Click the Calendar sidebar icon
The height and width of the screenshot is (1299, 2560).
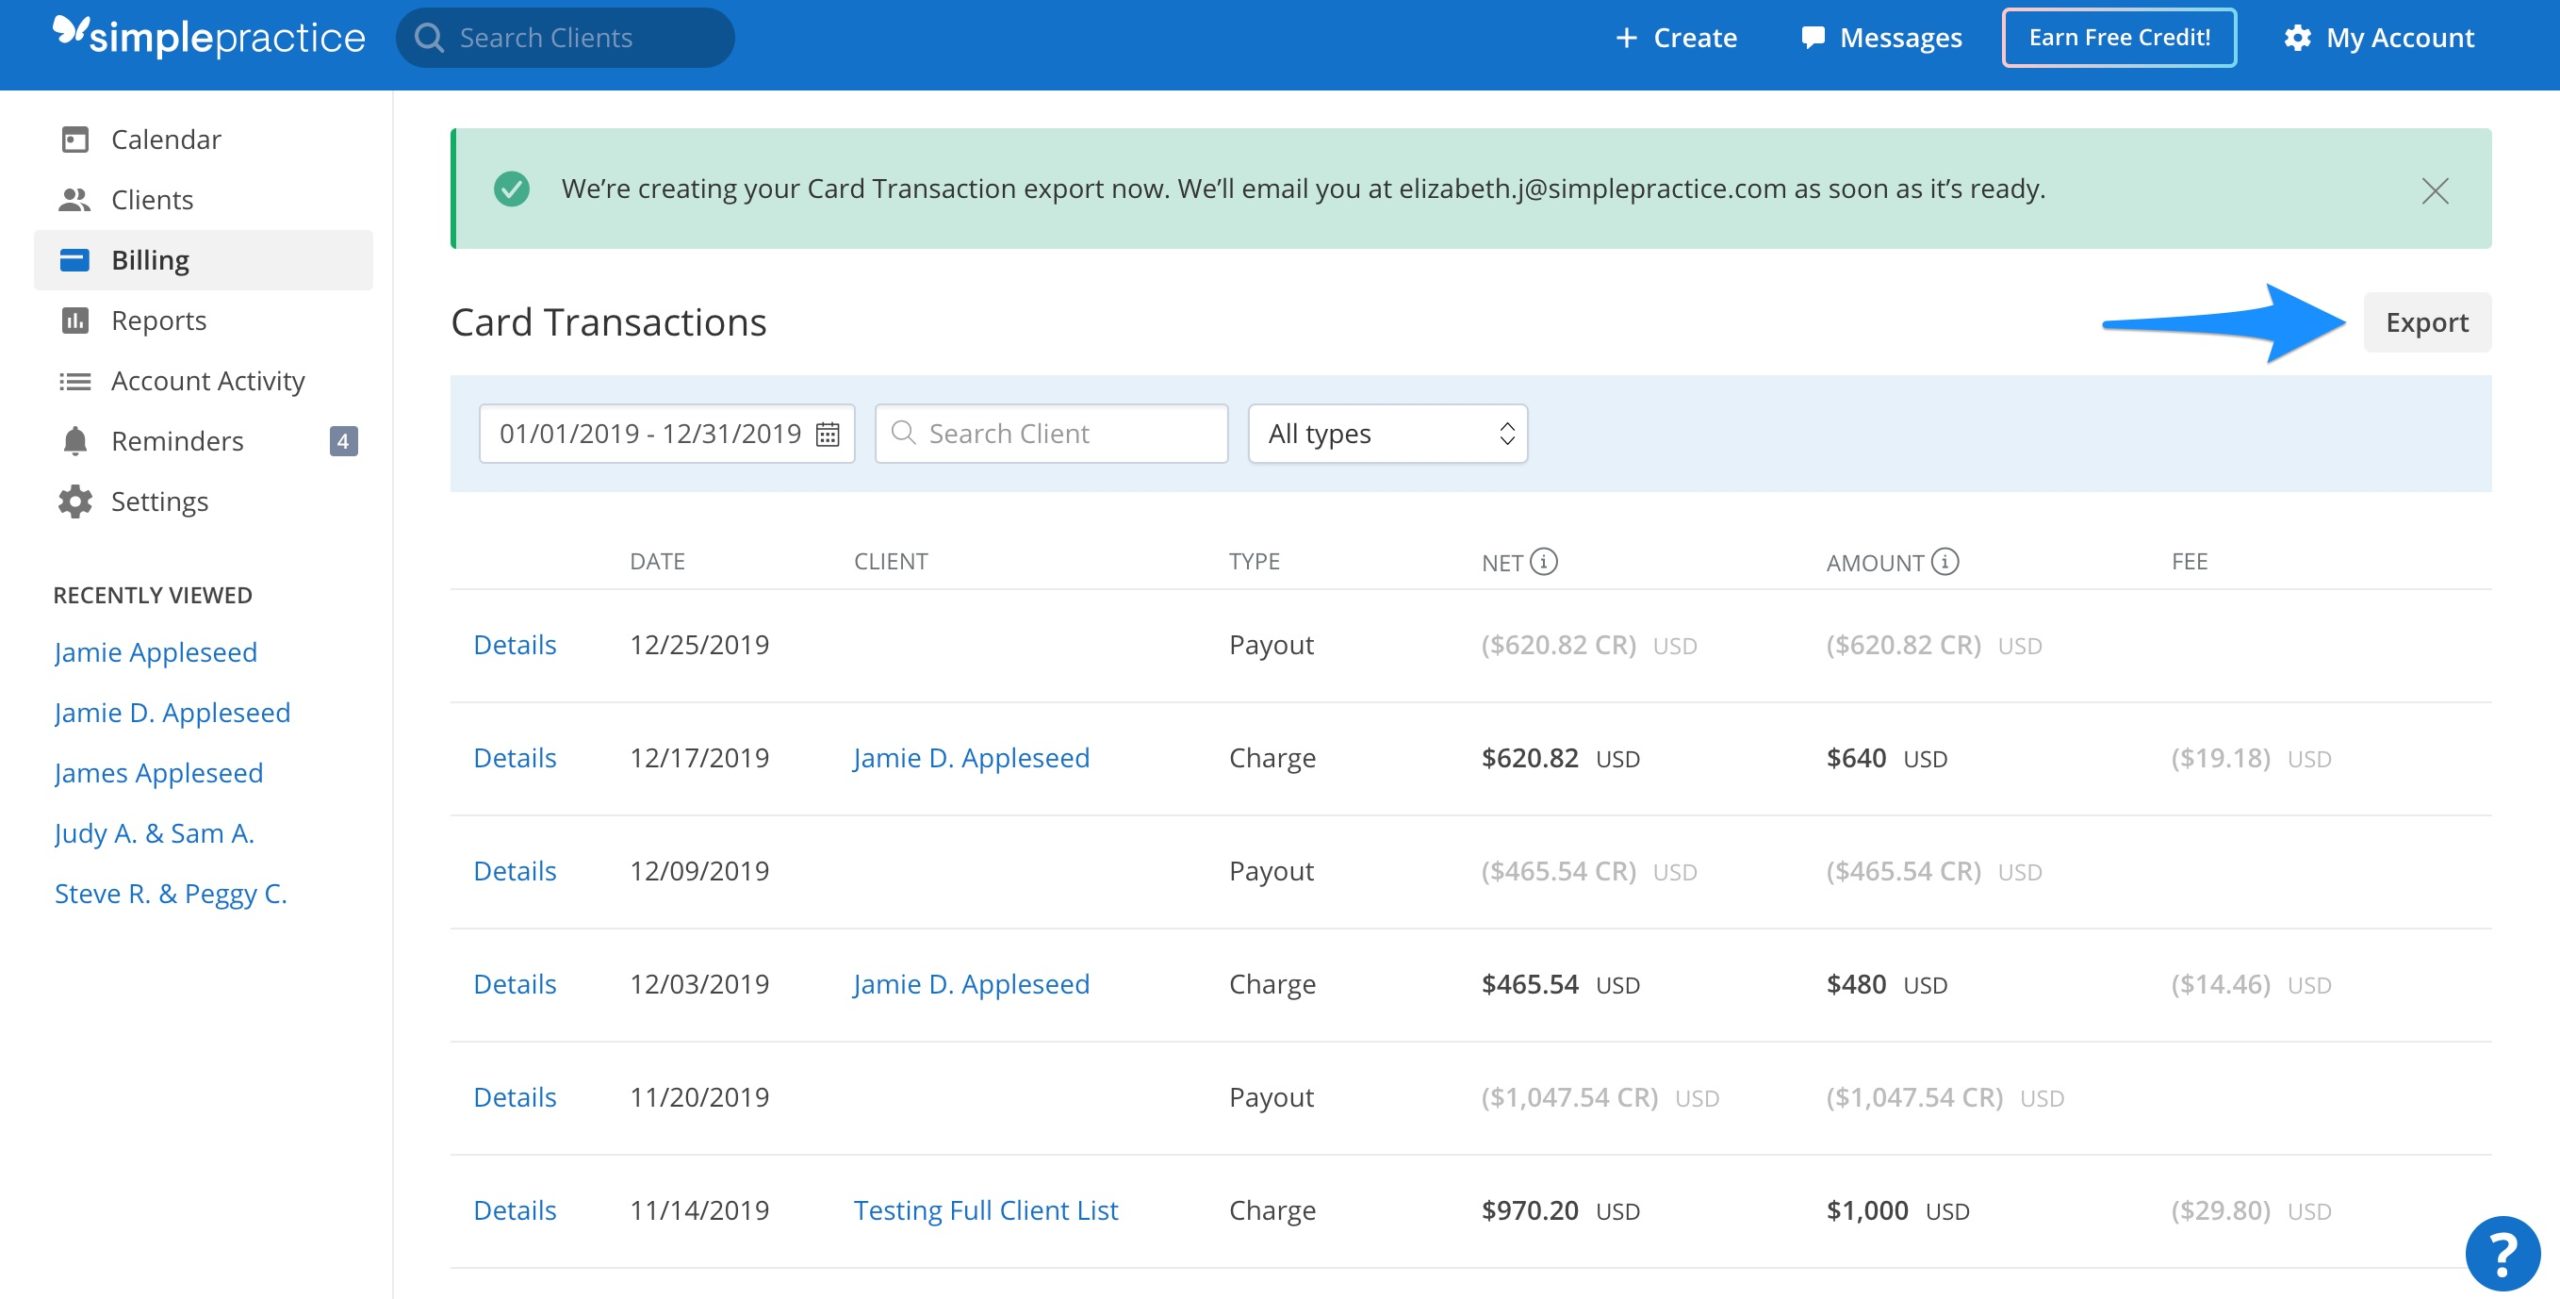point(75,138)
